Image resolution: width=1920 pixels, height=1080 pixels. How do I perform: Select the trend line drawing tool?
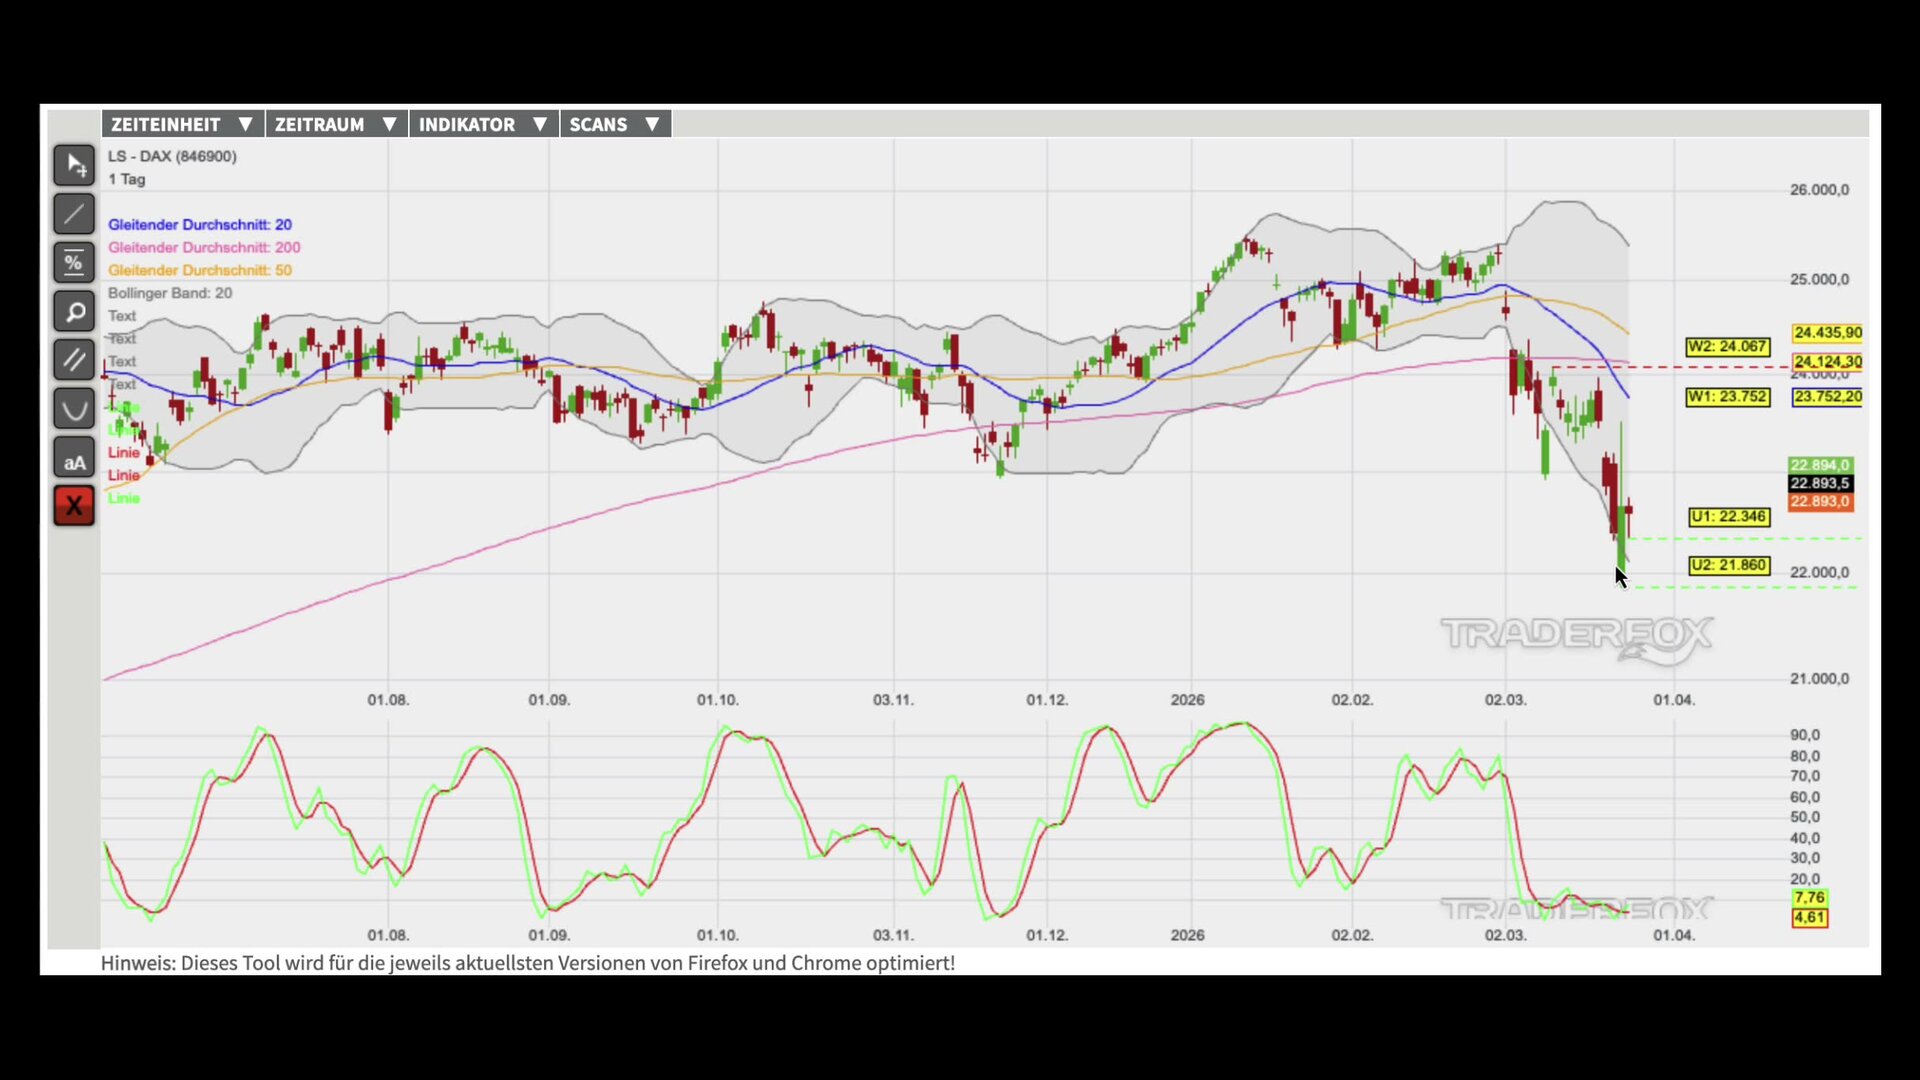pyautogui.click(x=74, y=214)
